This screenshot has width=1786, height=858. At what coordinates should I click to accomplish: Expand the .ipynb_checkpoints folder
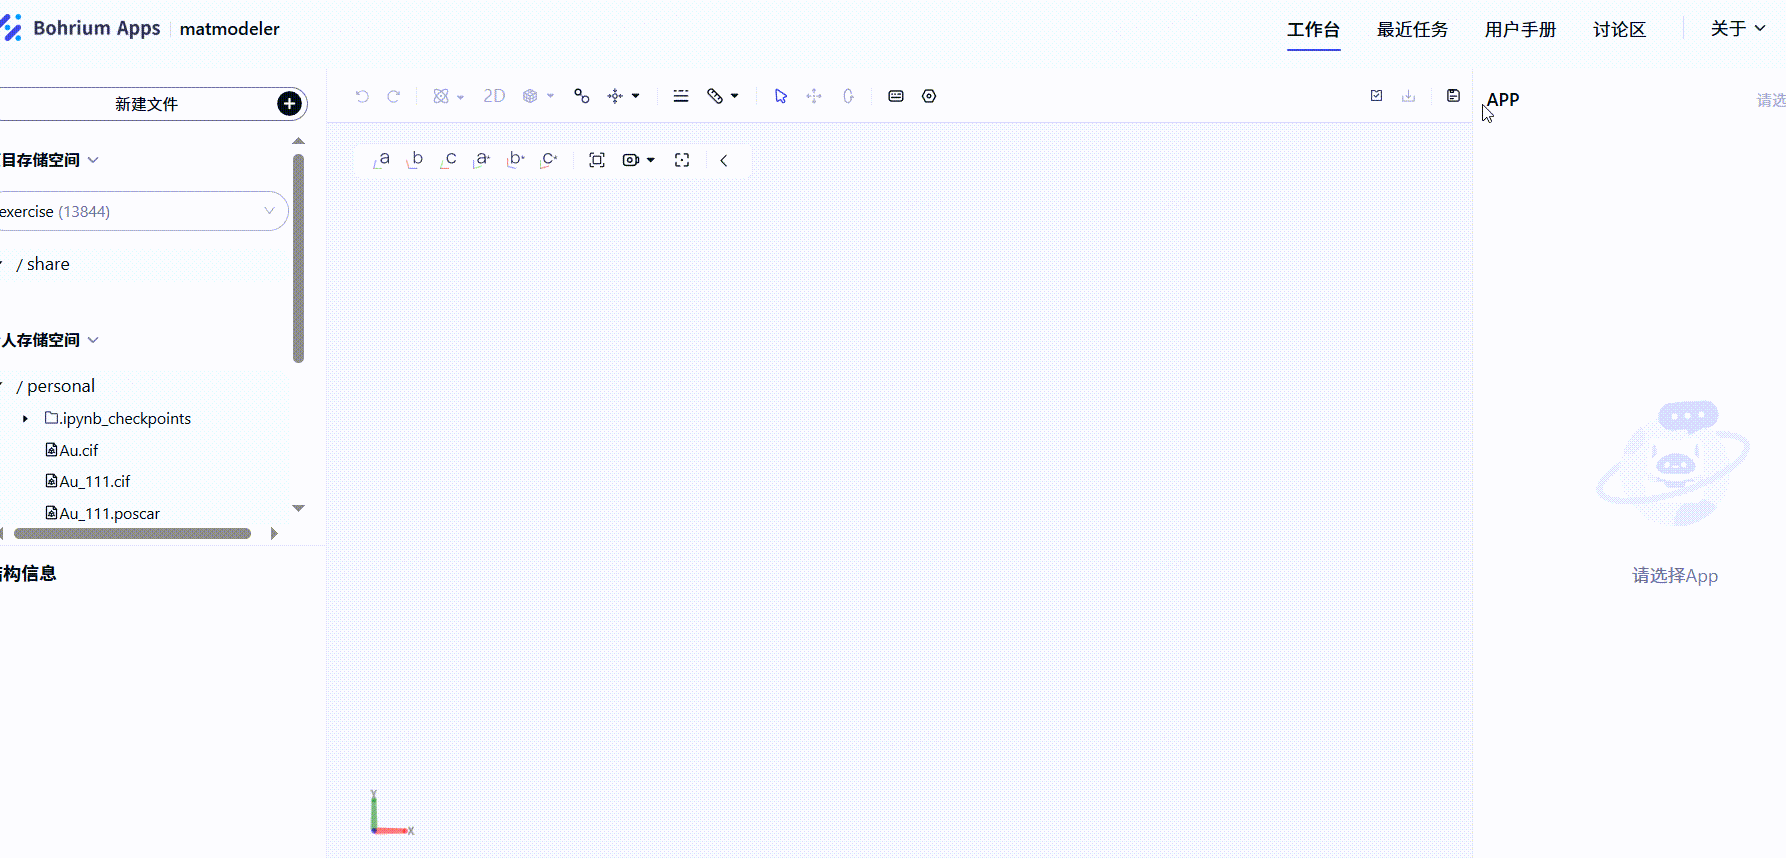click(25, 418)
